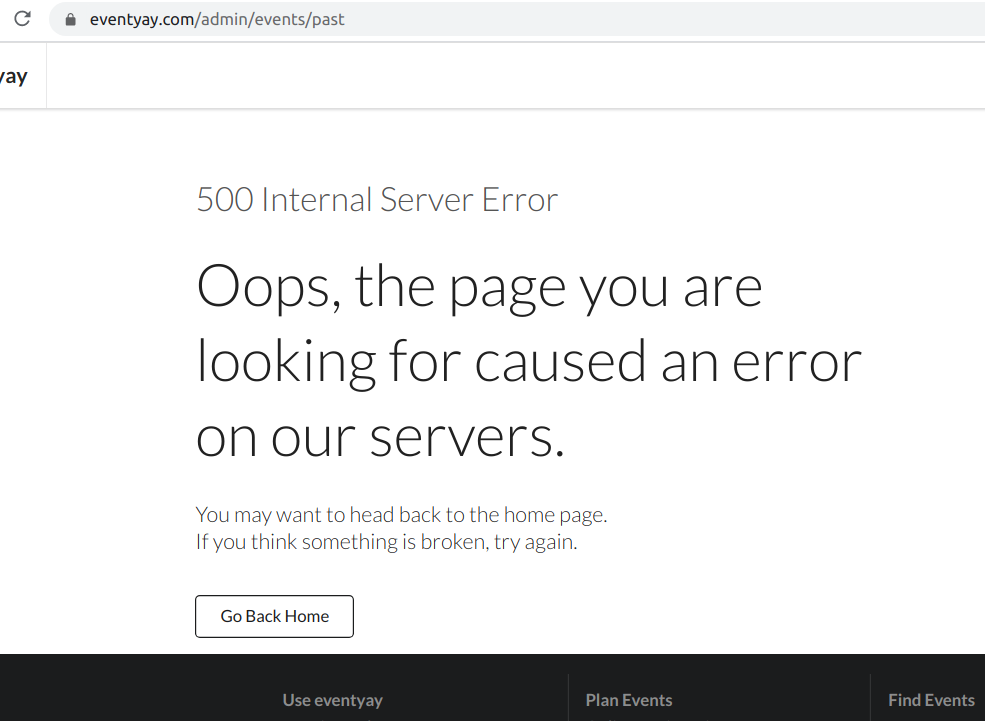This screenshot has width=985, height=721.
Task: Click the browser reload icon
Action: [x=23, y=19]
